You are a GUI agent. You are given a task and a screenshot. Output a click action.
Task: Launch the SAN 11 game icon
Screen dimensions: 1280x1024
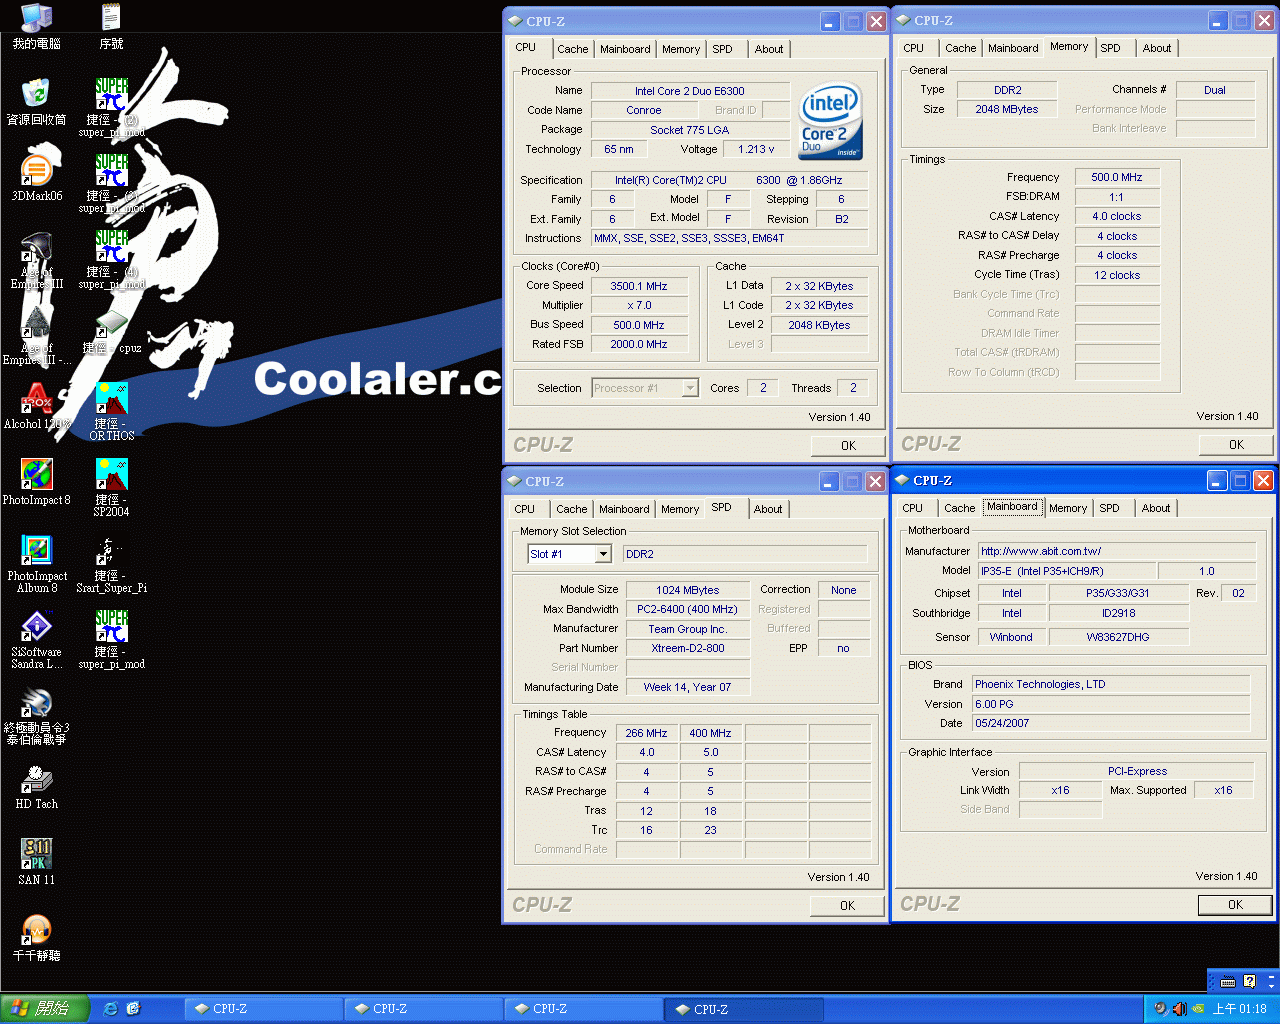pos(36,862)
